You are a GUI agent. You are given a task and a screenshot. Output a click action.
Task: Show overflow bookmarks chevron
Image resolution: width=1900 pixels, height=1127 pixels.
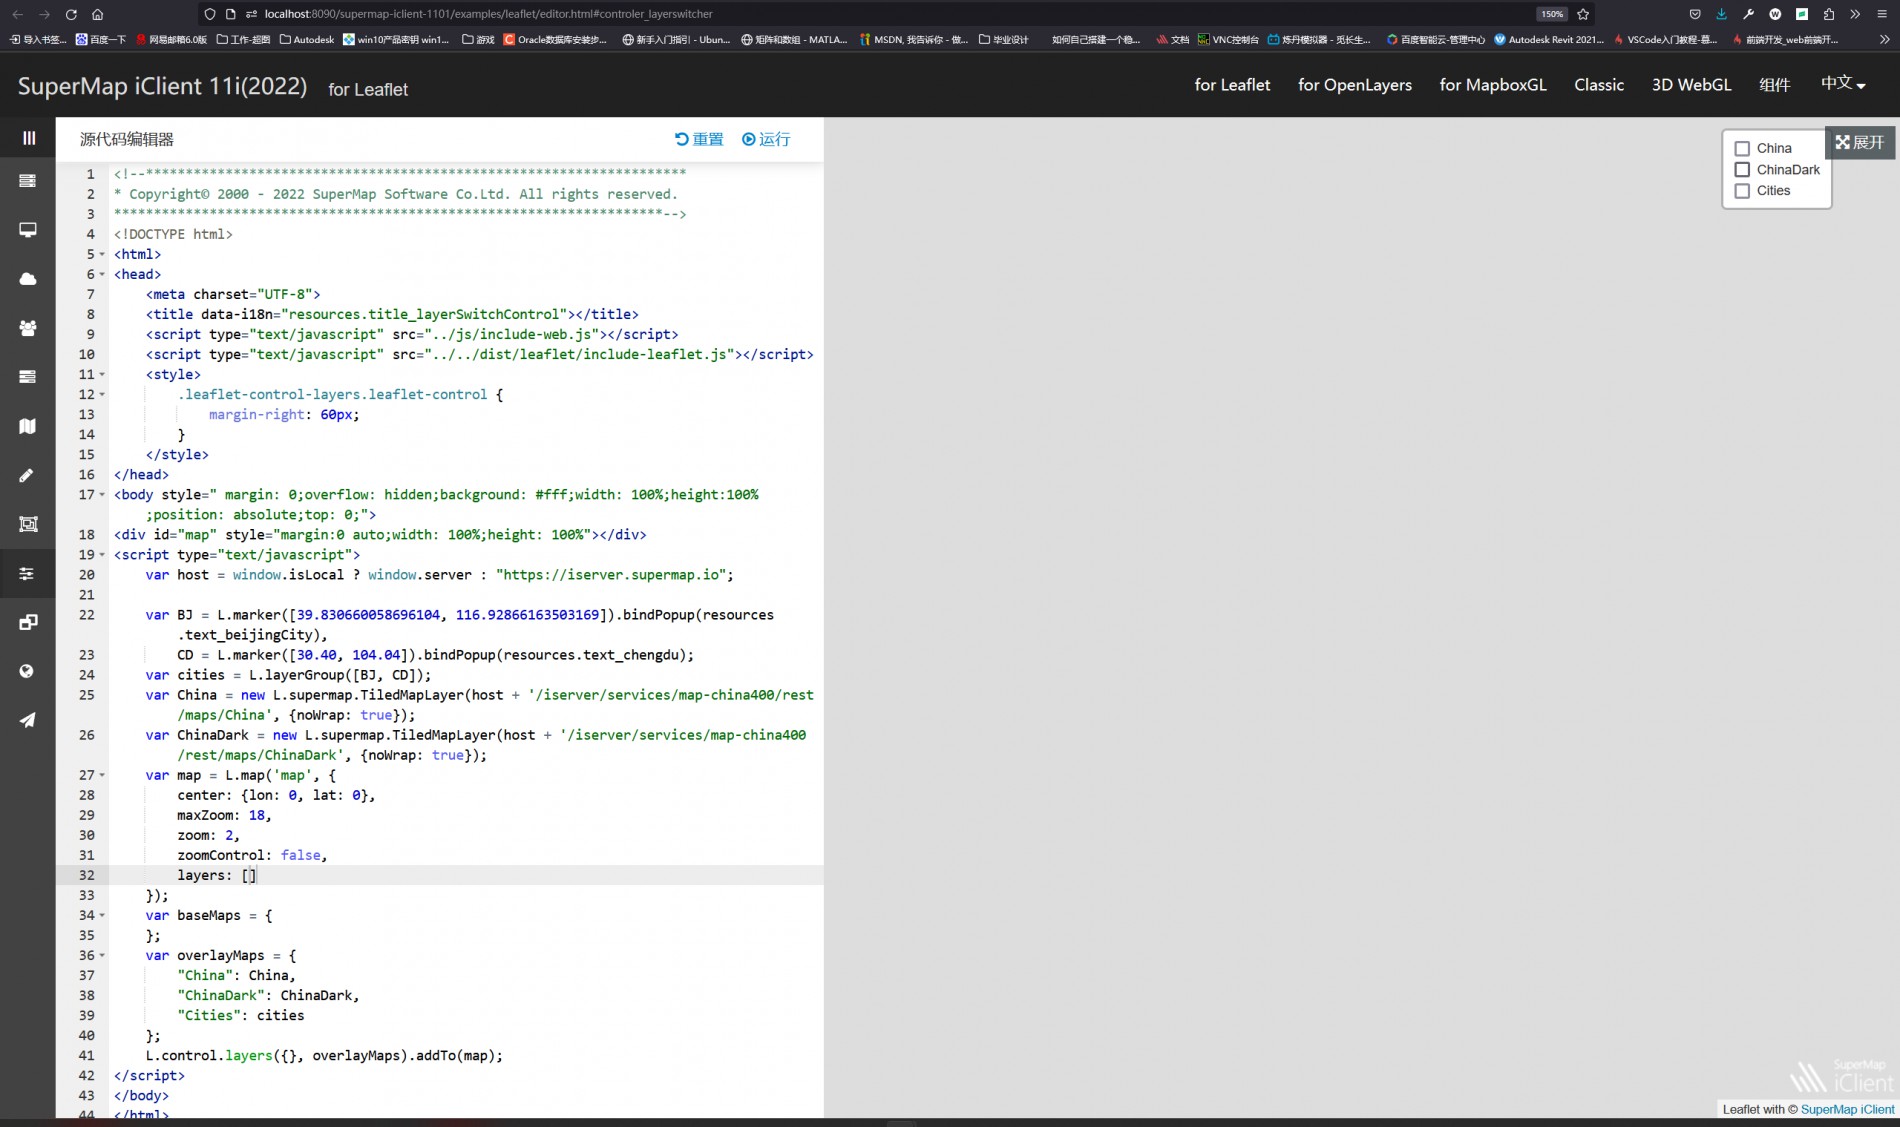pyautogui.click(x=1884, y=40)
